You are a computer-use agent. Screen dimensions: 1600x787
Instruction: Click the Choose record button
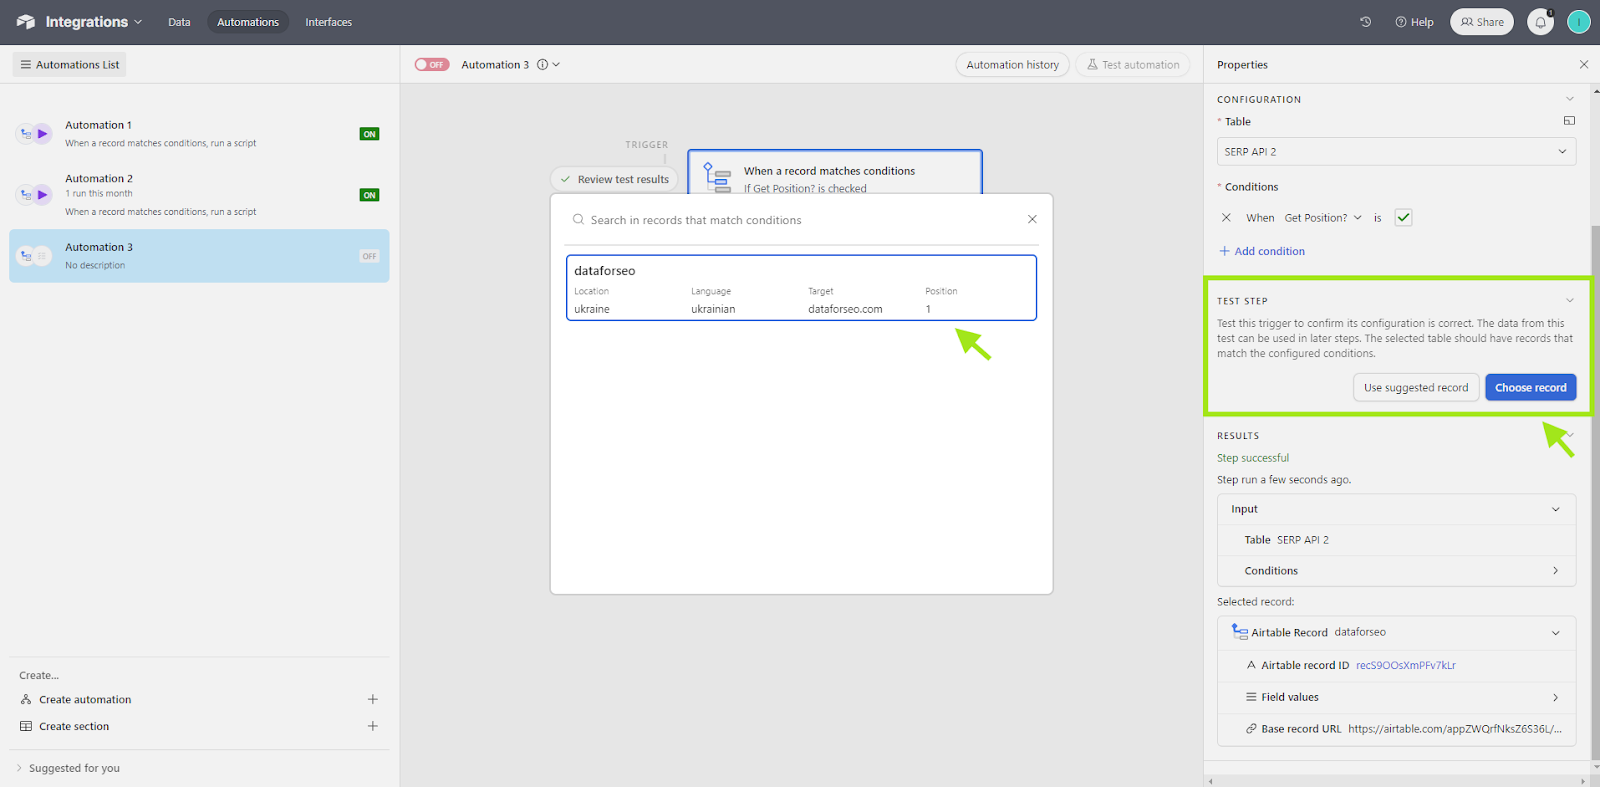1530,387
